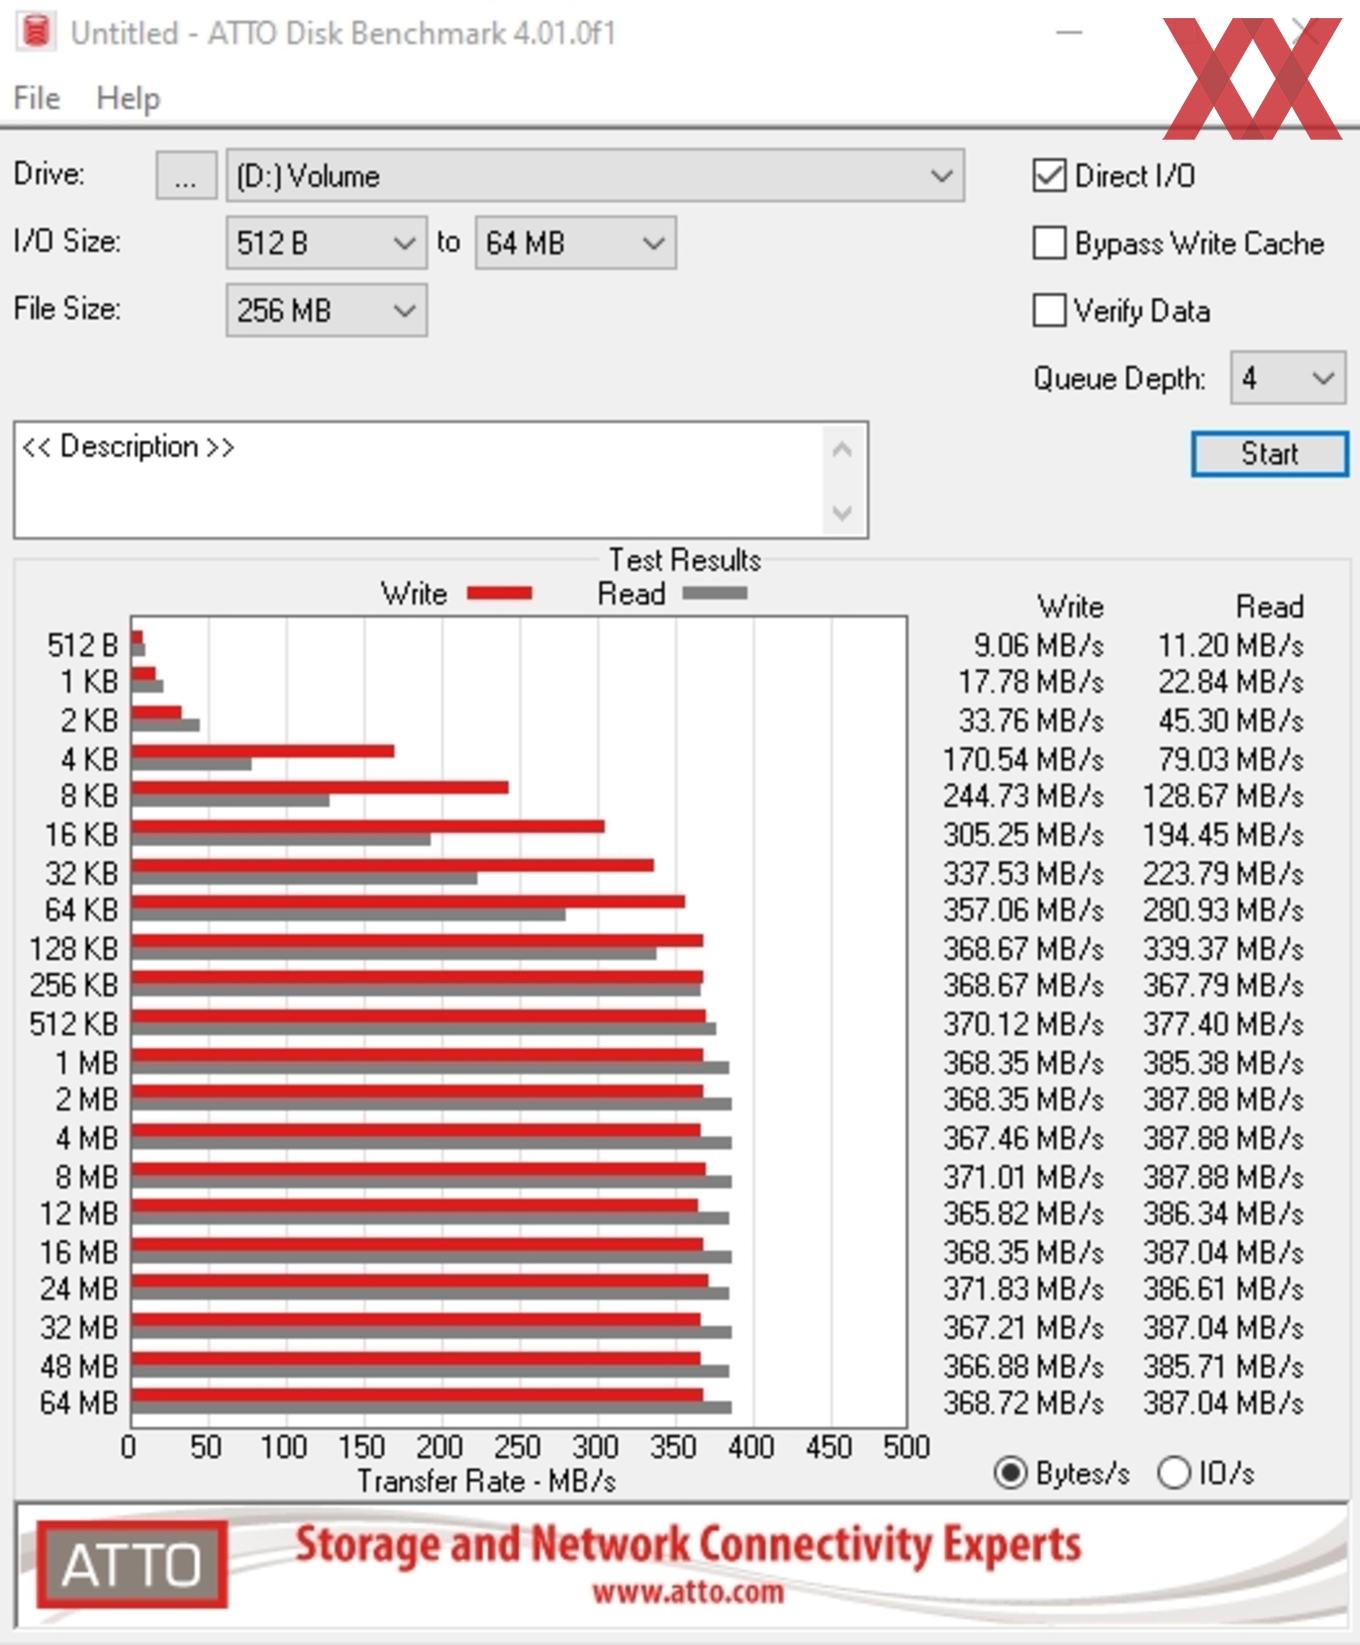Select the Bytes/s radio button

click(1011, 1473)
